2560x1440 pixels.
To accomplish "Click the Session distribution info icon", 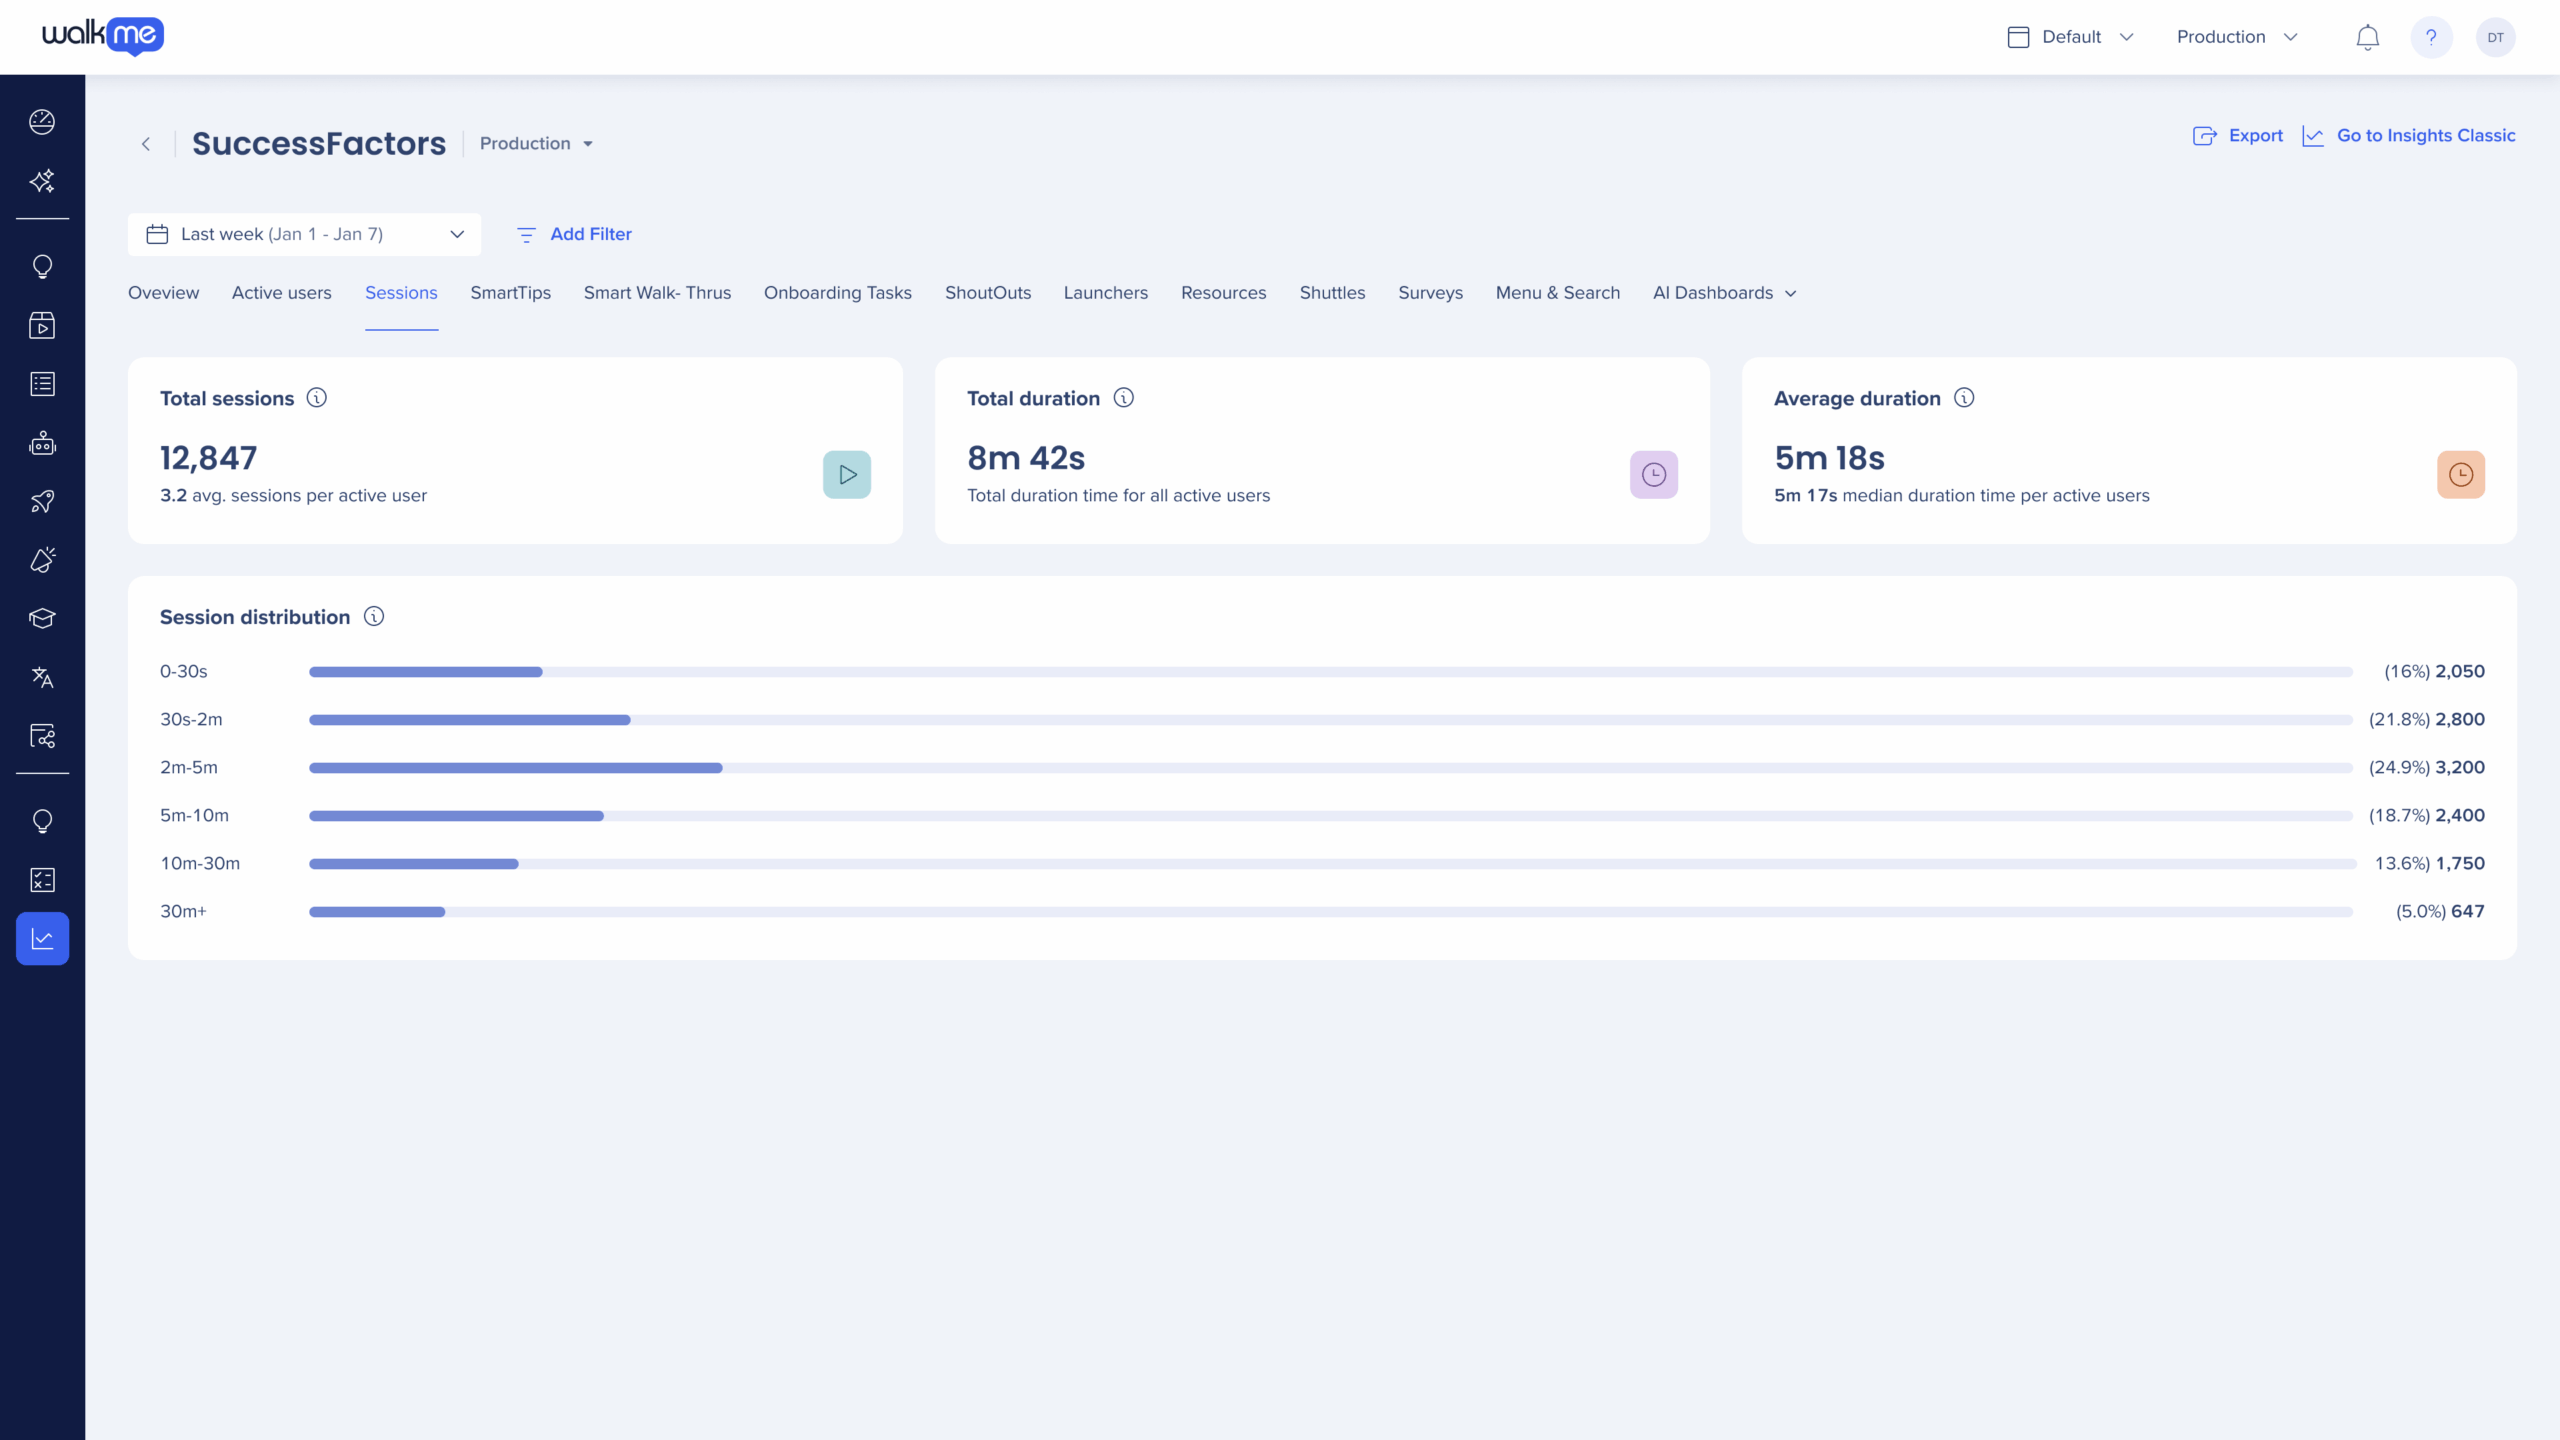I will pos(374,617).
